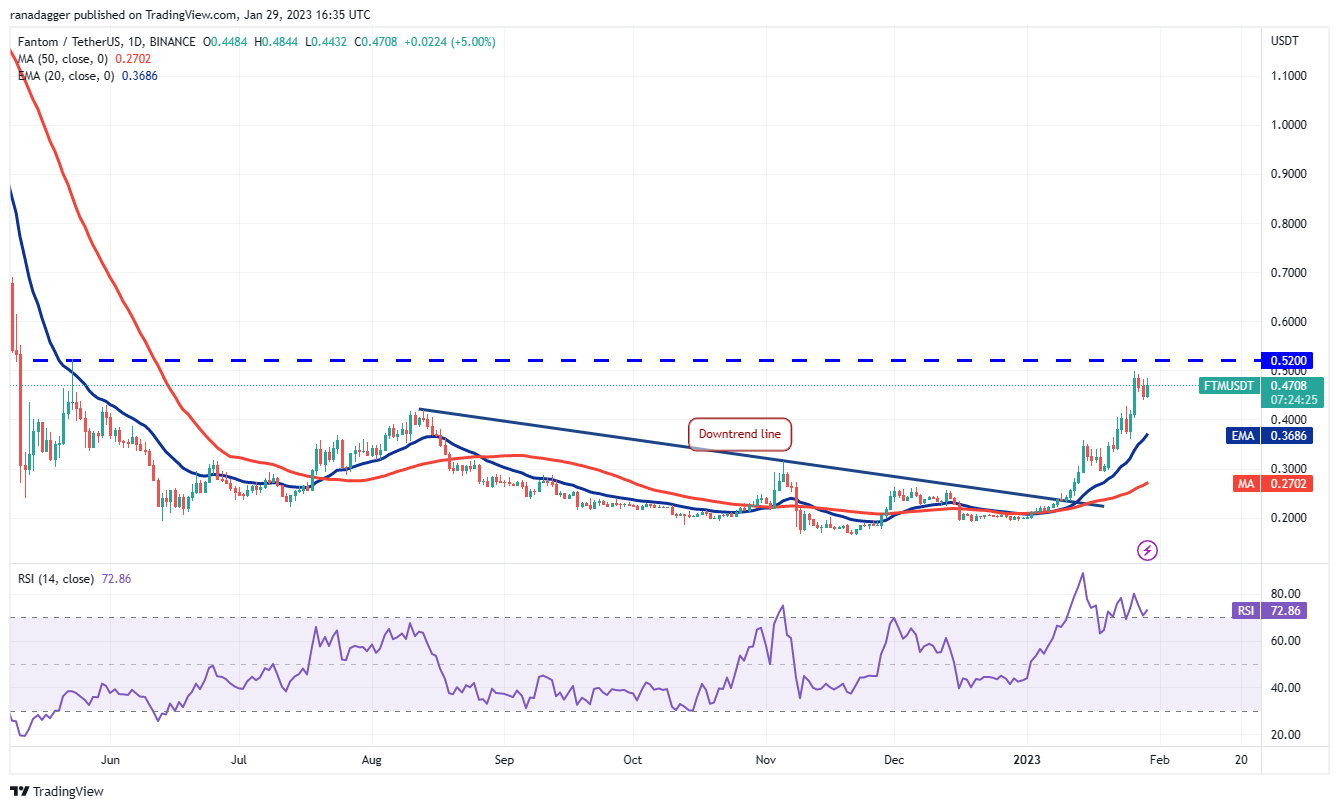Click the RSI 80.00 scale label

coord(1284,594)
